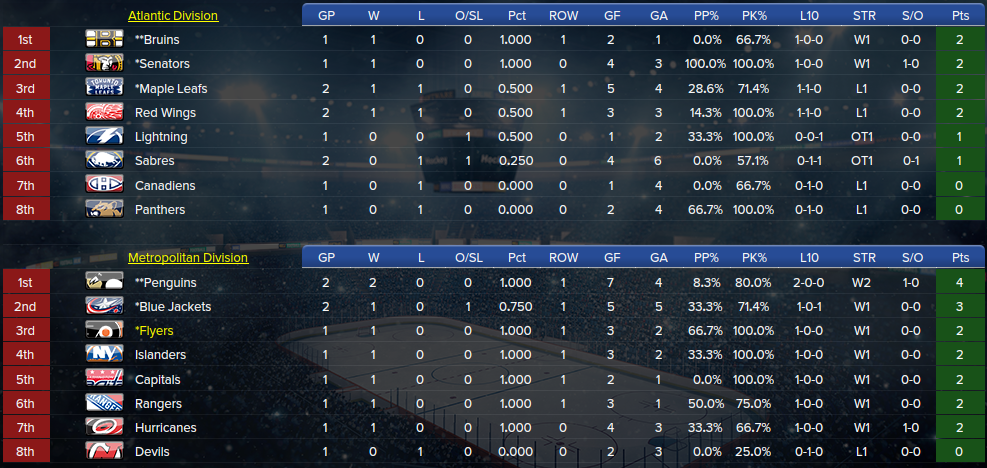
Task: Click the Sabres team name
Action: tap(154, 161)
